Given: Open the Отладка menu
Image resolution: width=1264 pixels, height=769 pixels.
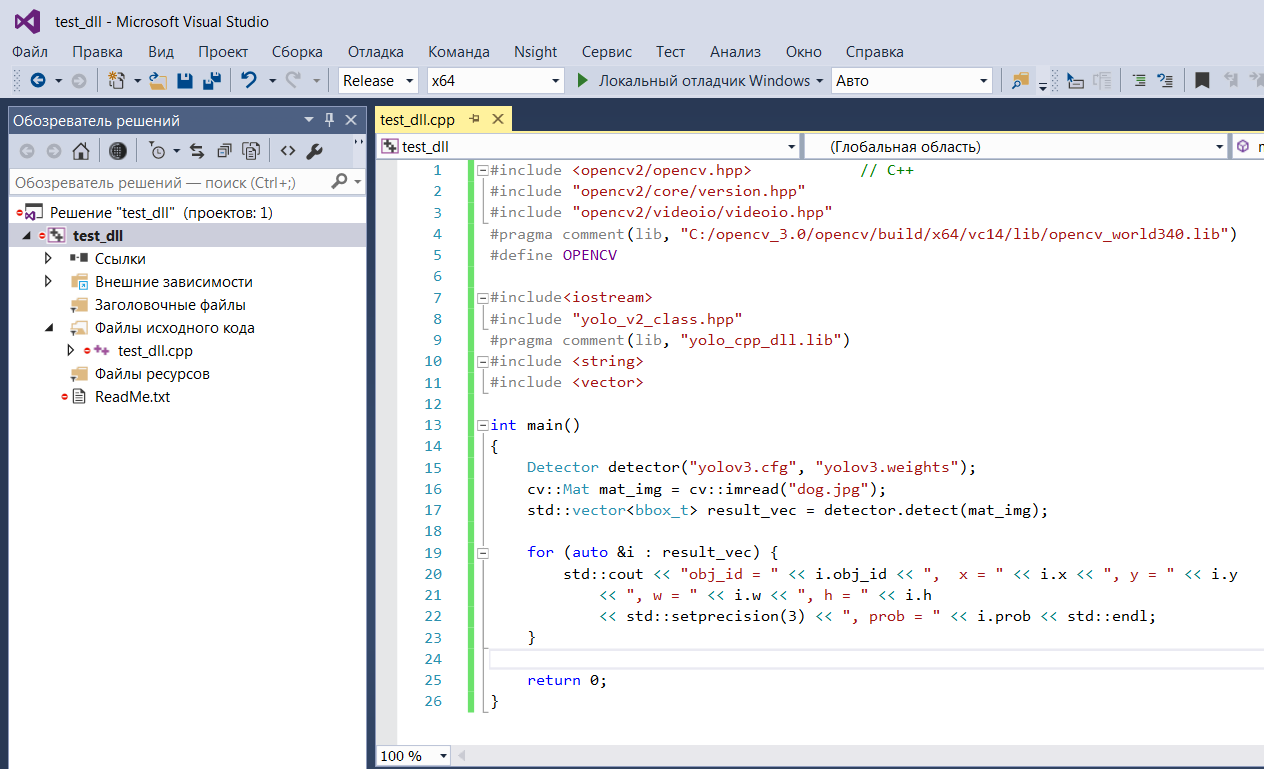Looking at the screenshot, I should pos(376,52).
